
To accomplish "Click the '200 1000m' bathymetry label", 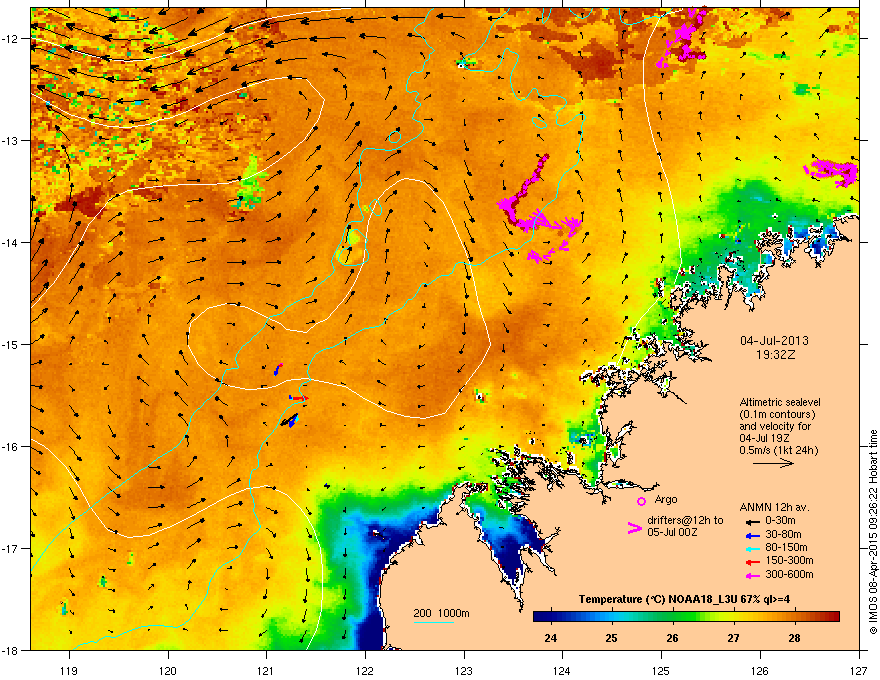I will click(441, 613).
